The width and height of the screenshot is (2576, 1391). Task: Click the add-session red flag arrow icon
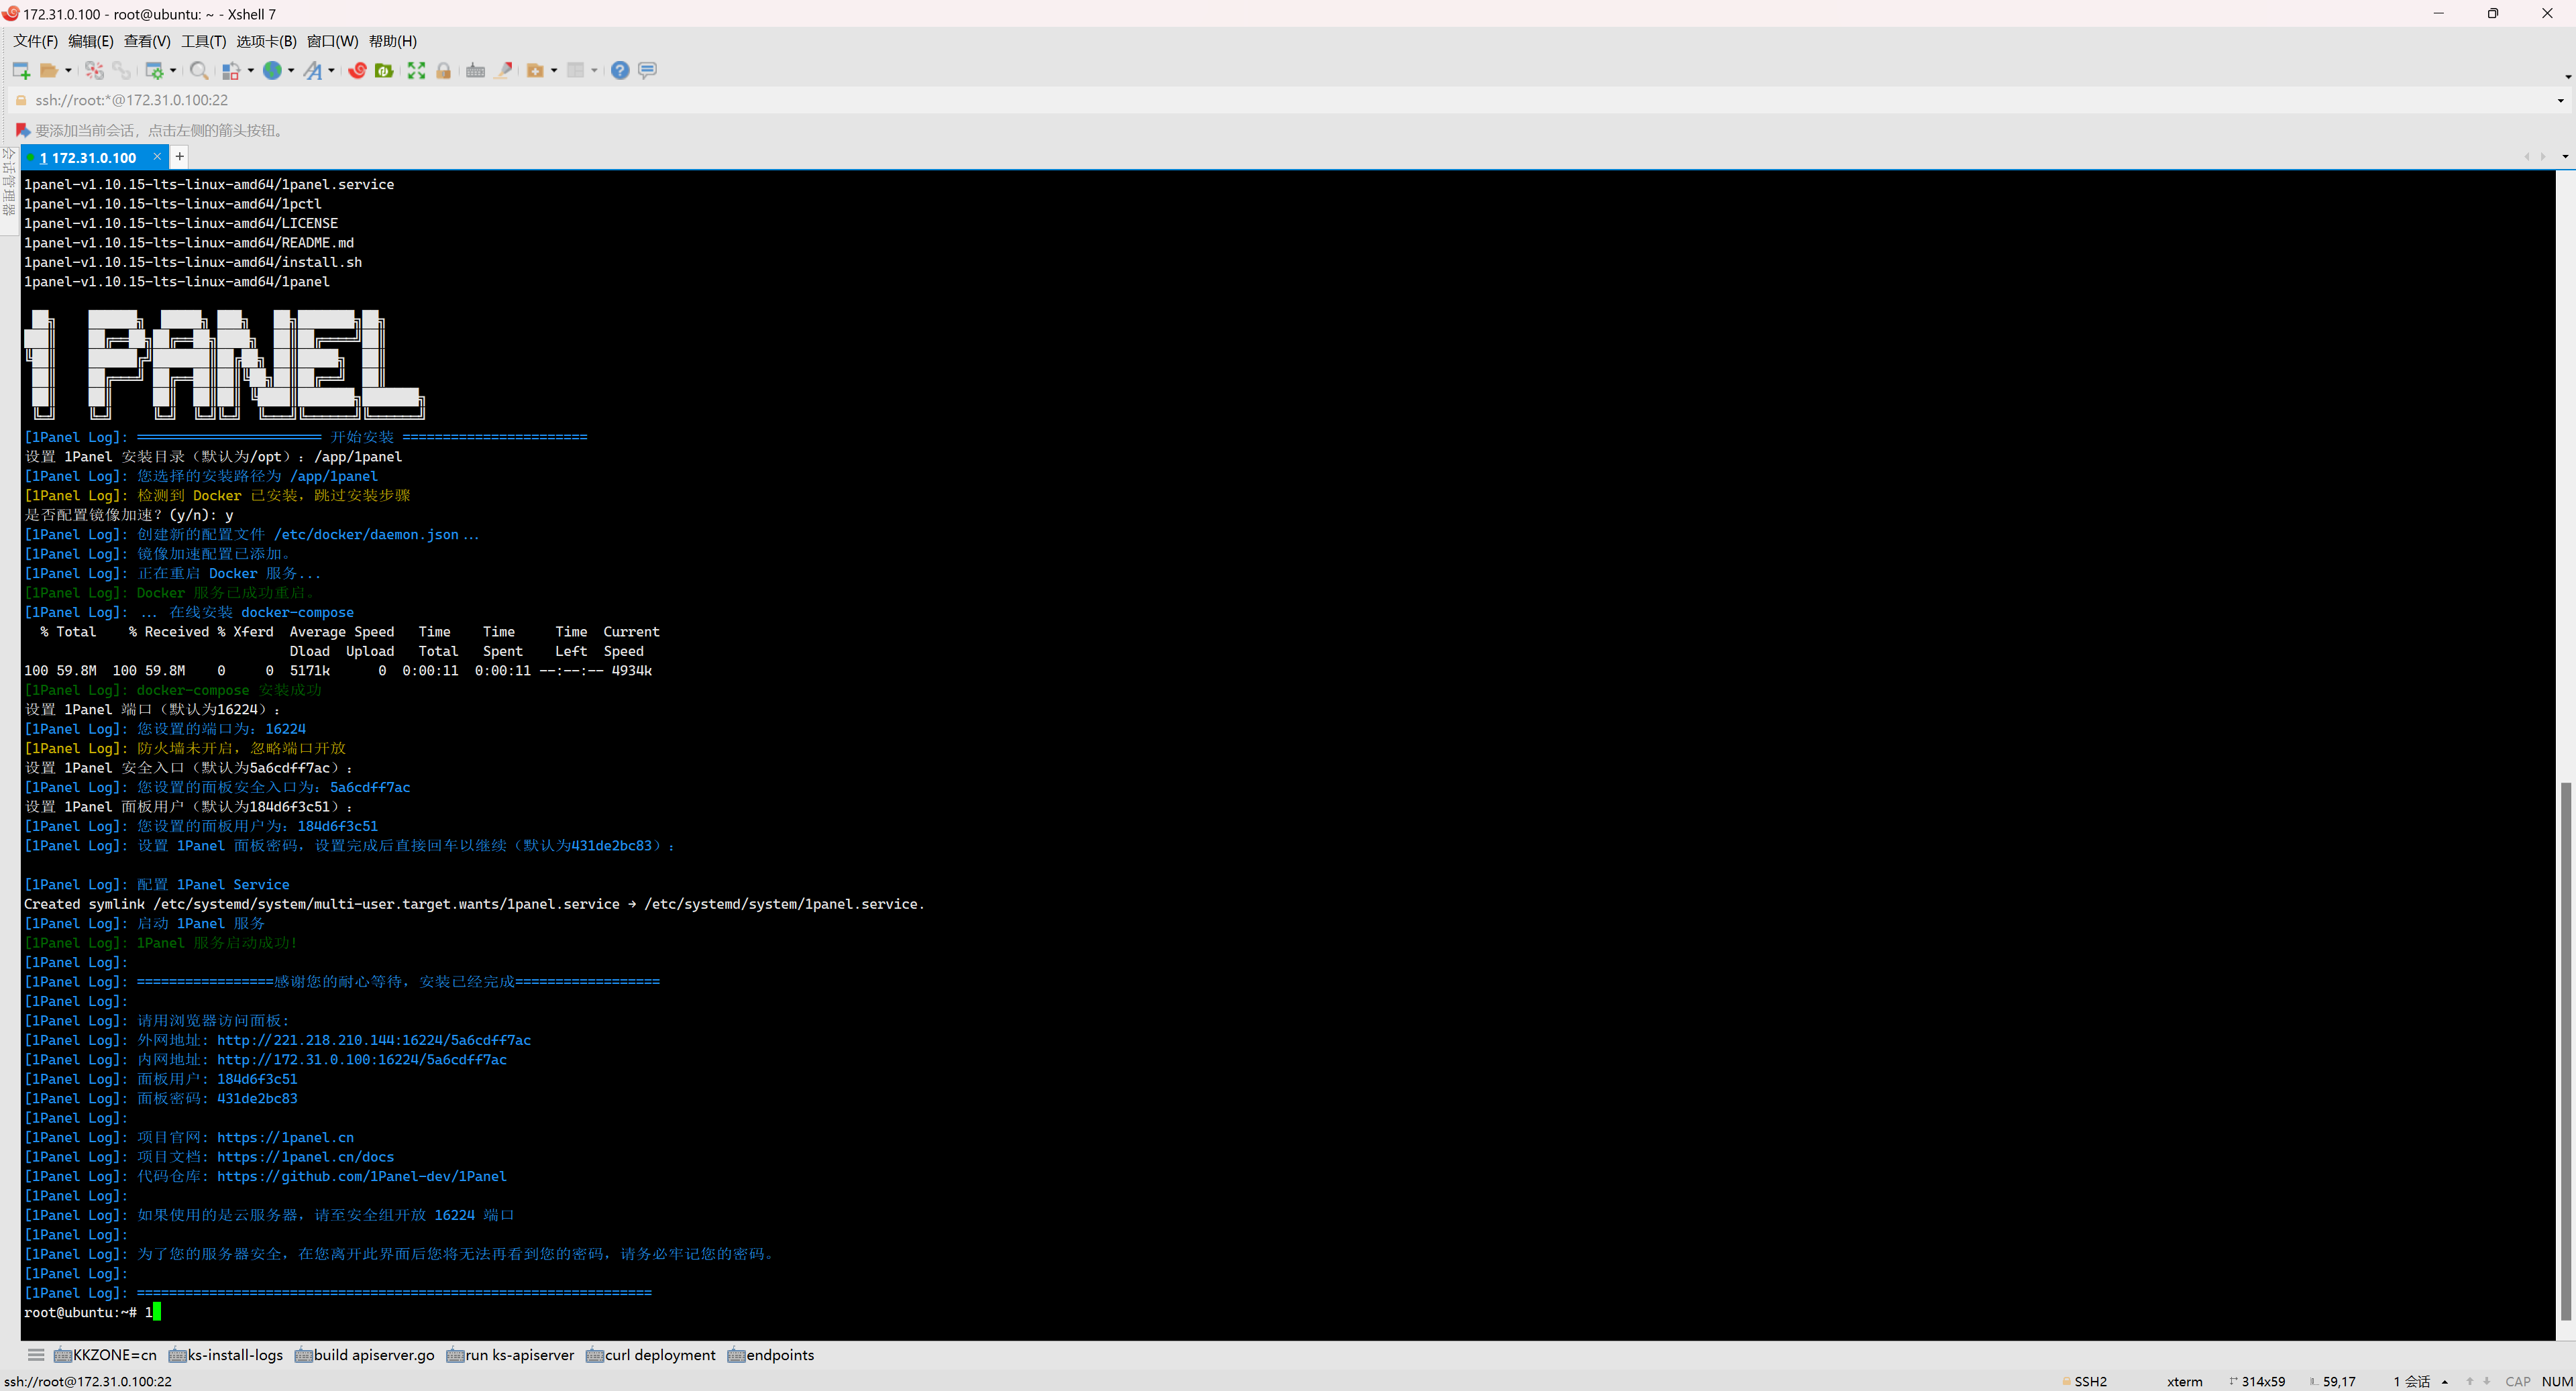[x=22, y=130]
